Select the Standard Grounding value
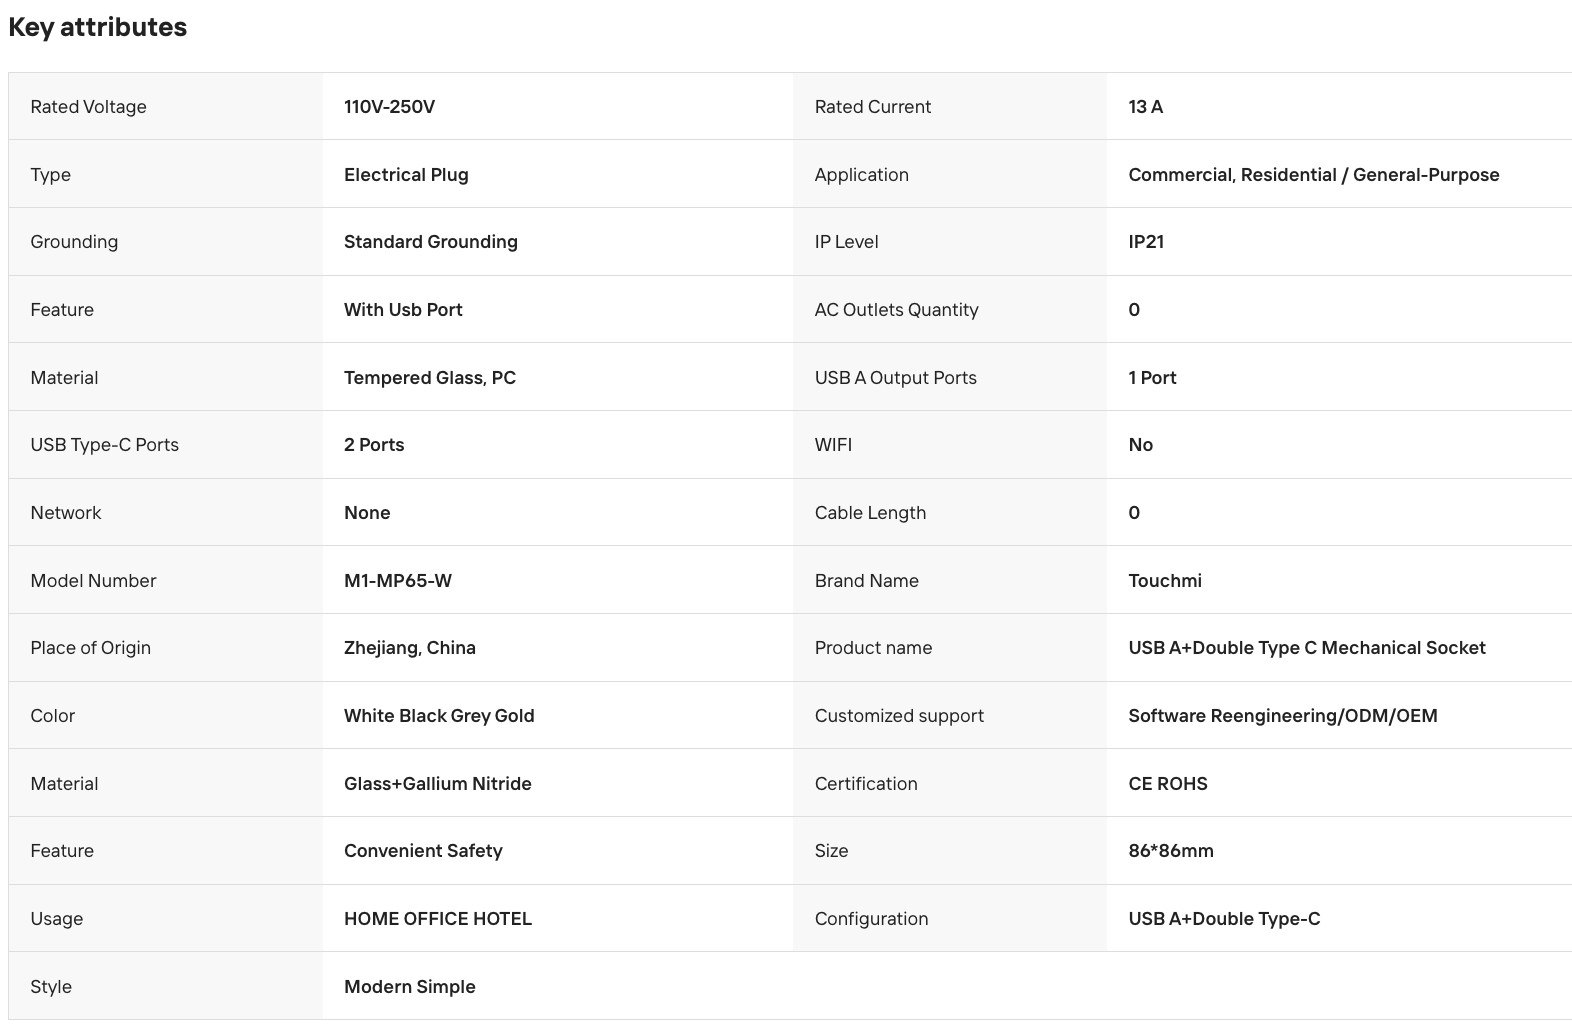 click(430, 242)
